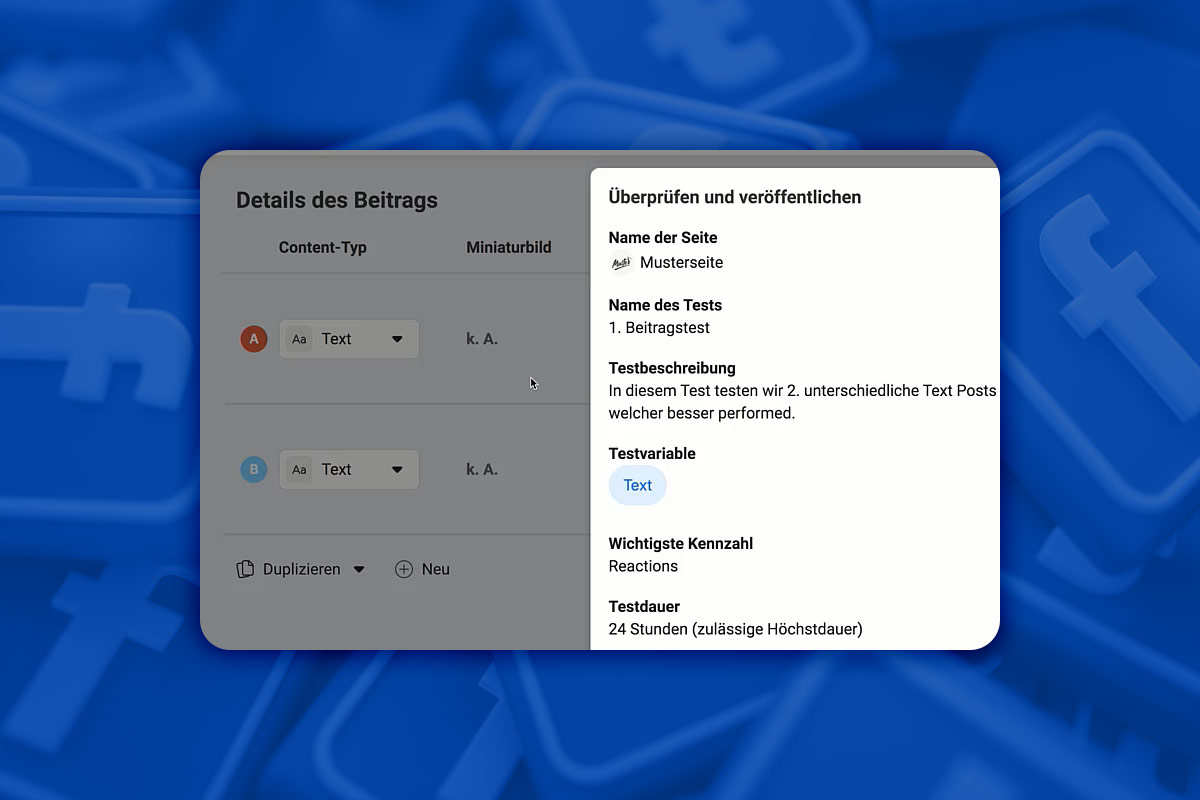The image size is (1200, 800).
Task: Click k. A. thumbnail cell for variant B
Action: pyautogui.click(x=482, y=469)
